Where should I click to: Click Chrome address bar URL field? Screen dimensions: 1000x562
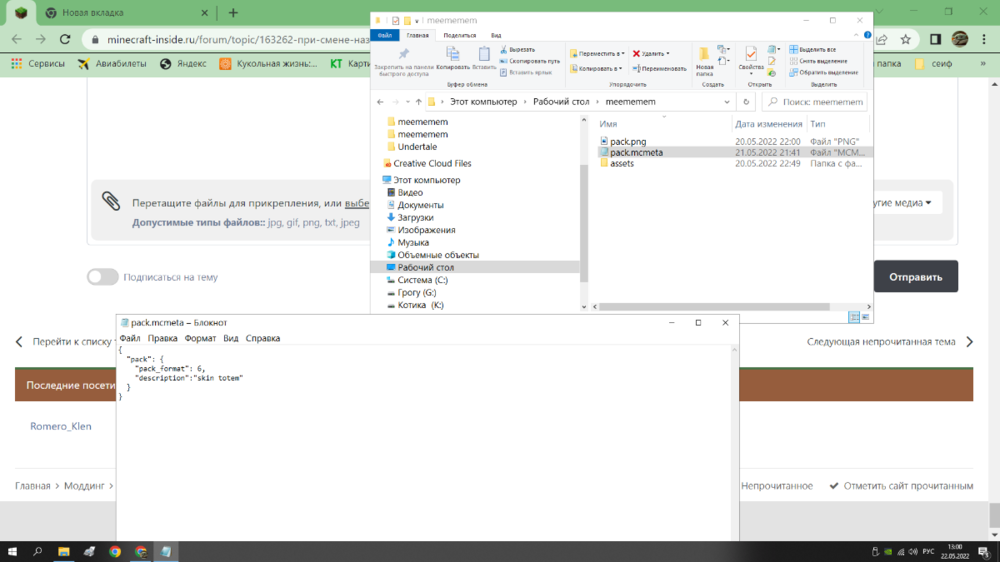pyautogui.click(x=237, y=40)
